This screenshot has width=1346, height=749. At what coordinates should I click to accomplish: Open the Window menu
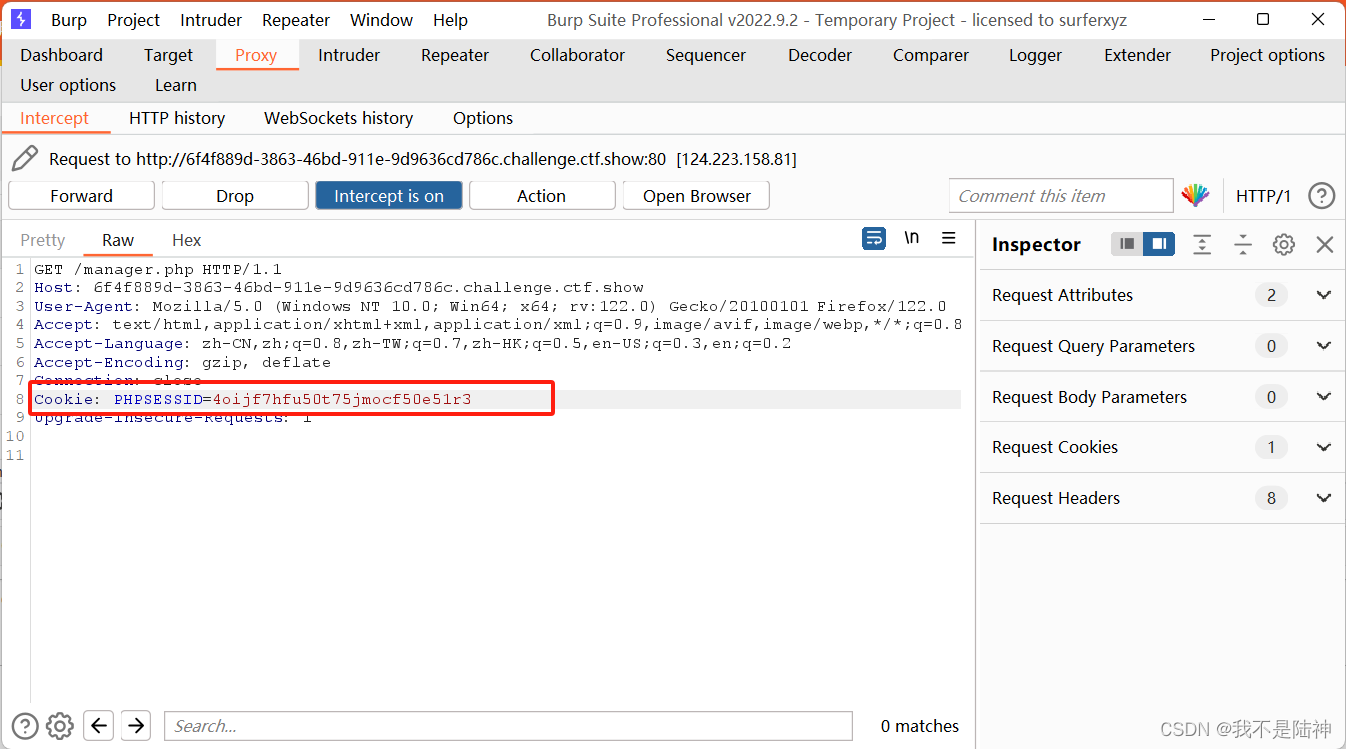381,20
